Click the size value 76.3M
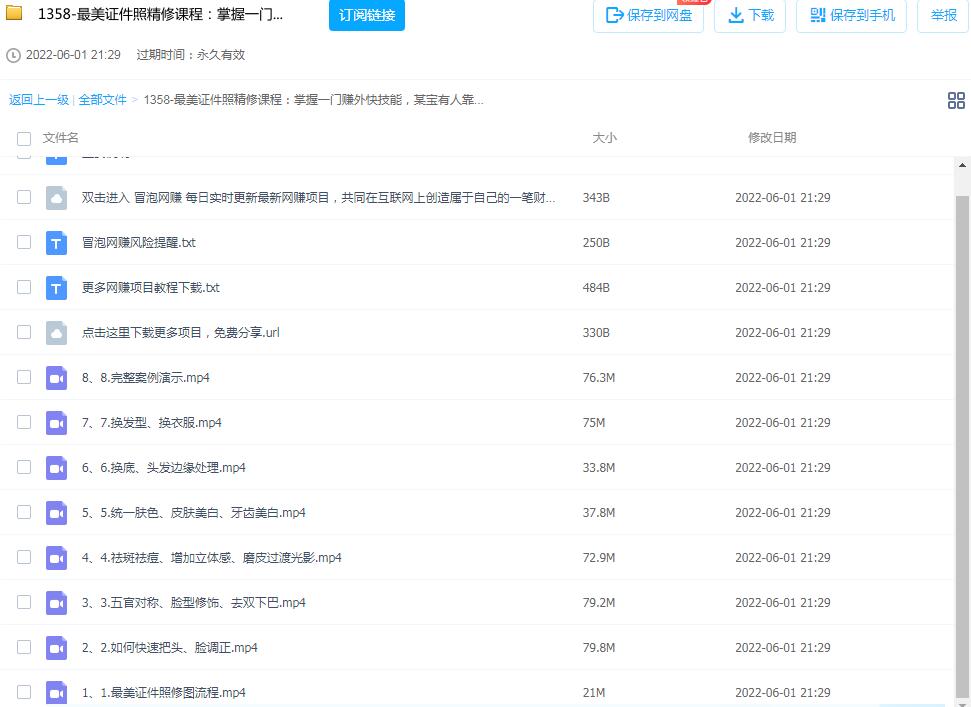The image size is (971, 707). [599, 378]
